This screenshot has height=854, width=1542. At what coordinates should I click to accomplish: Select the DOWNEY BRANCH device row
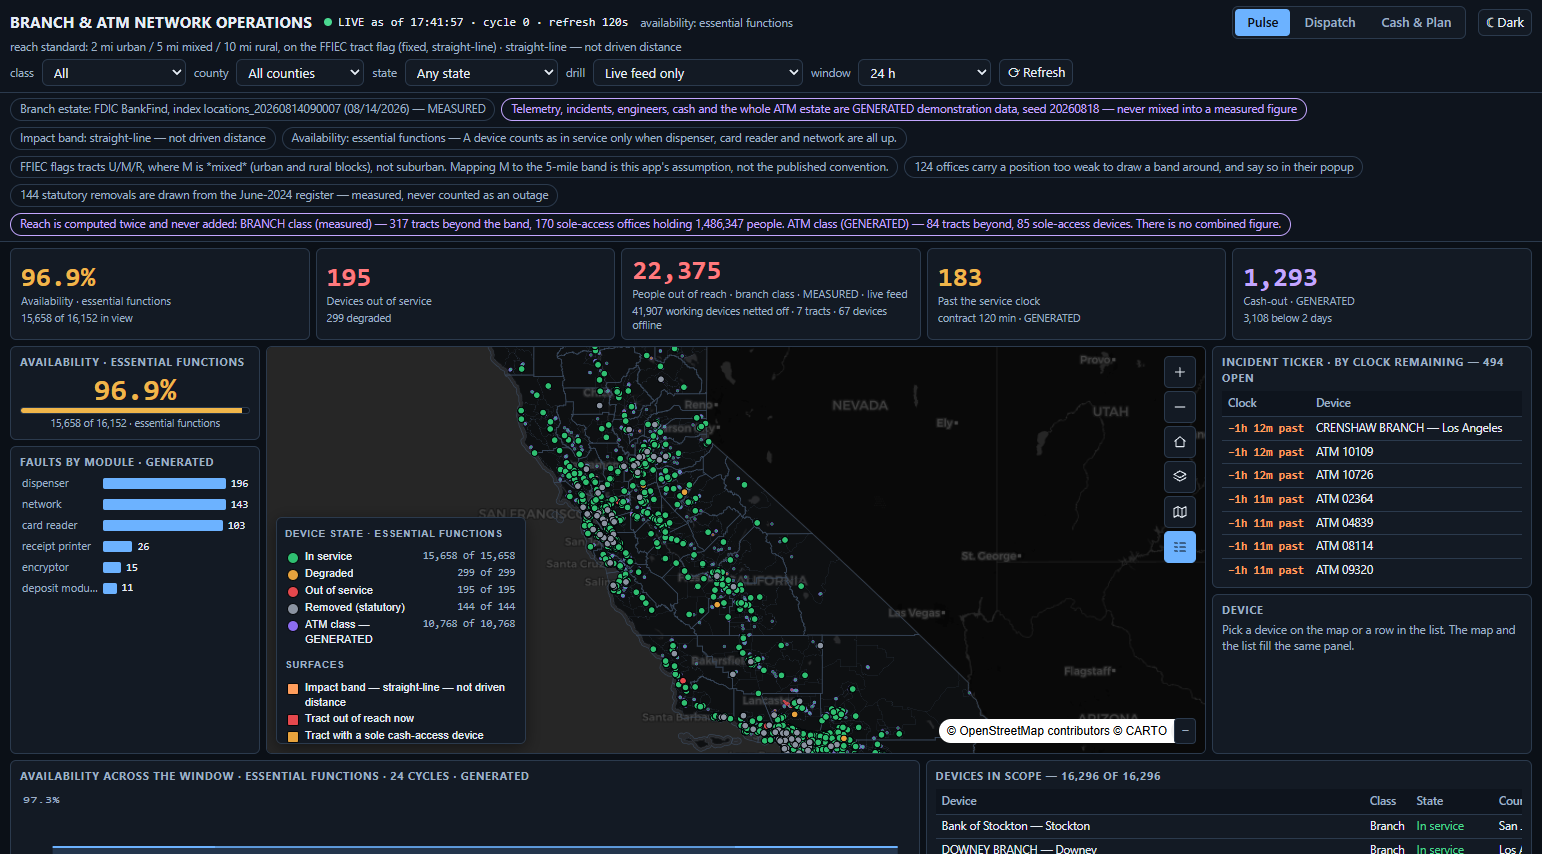[1229, 848]
